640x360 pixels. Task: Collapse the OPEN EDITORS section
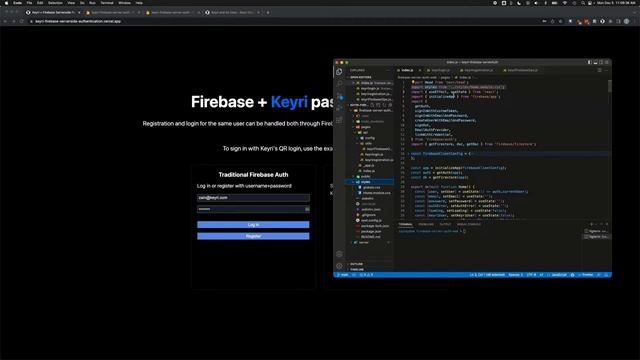click(361, 77)
